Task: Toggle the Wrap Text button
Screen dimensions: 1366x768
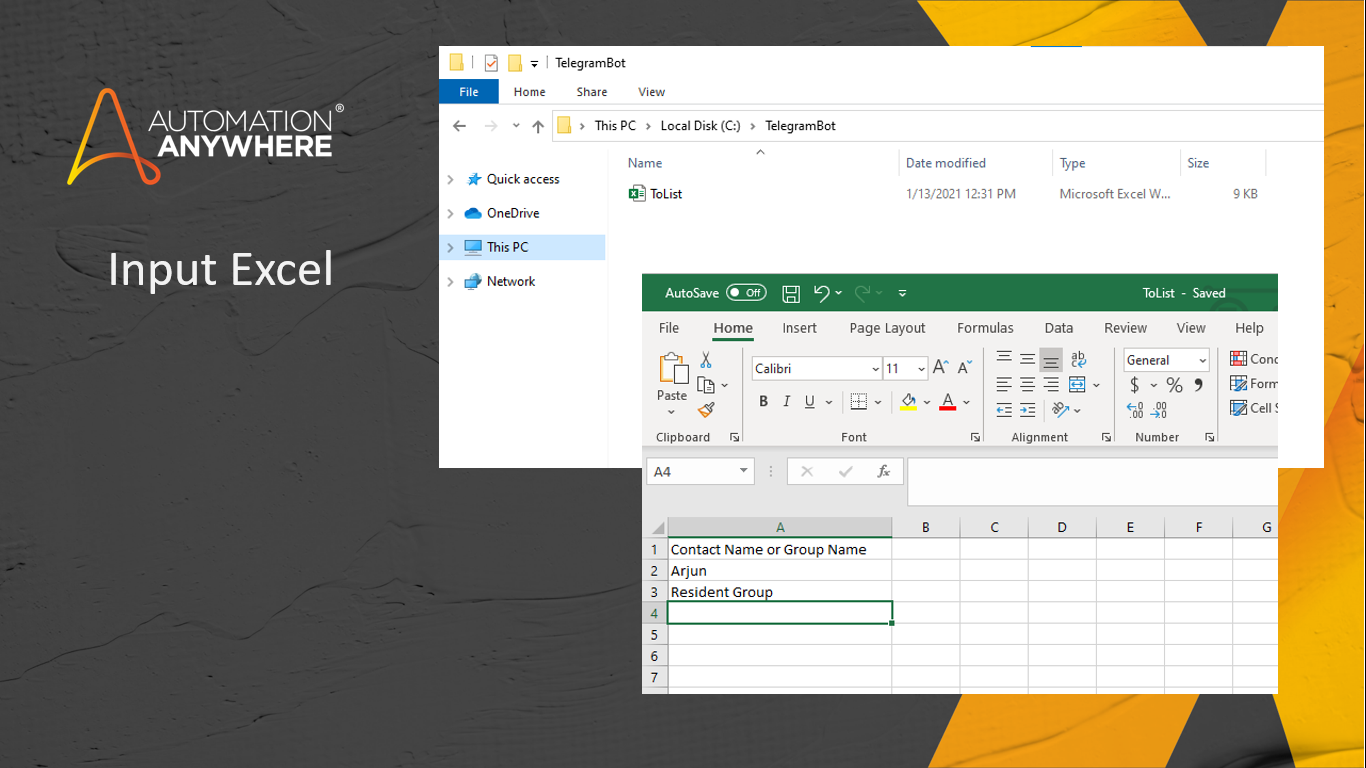Action: (1078, 360)
